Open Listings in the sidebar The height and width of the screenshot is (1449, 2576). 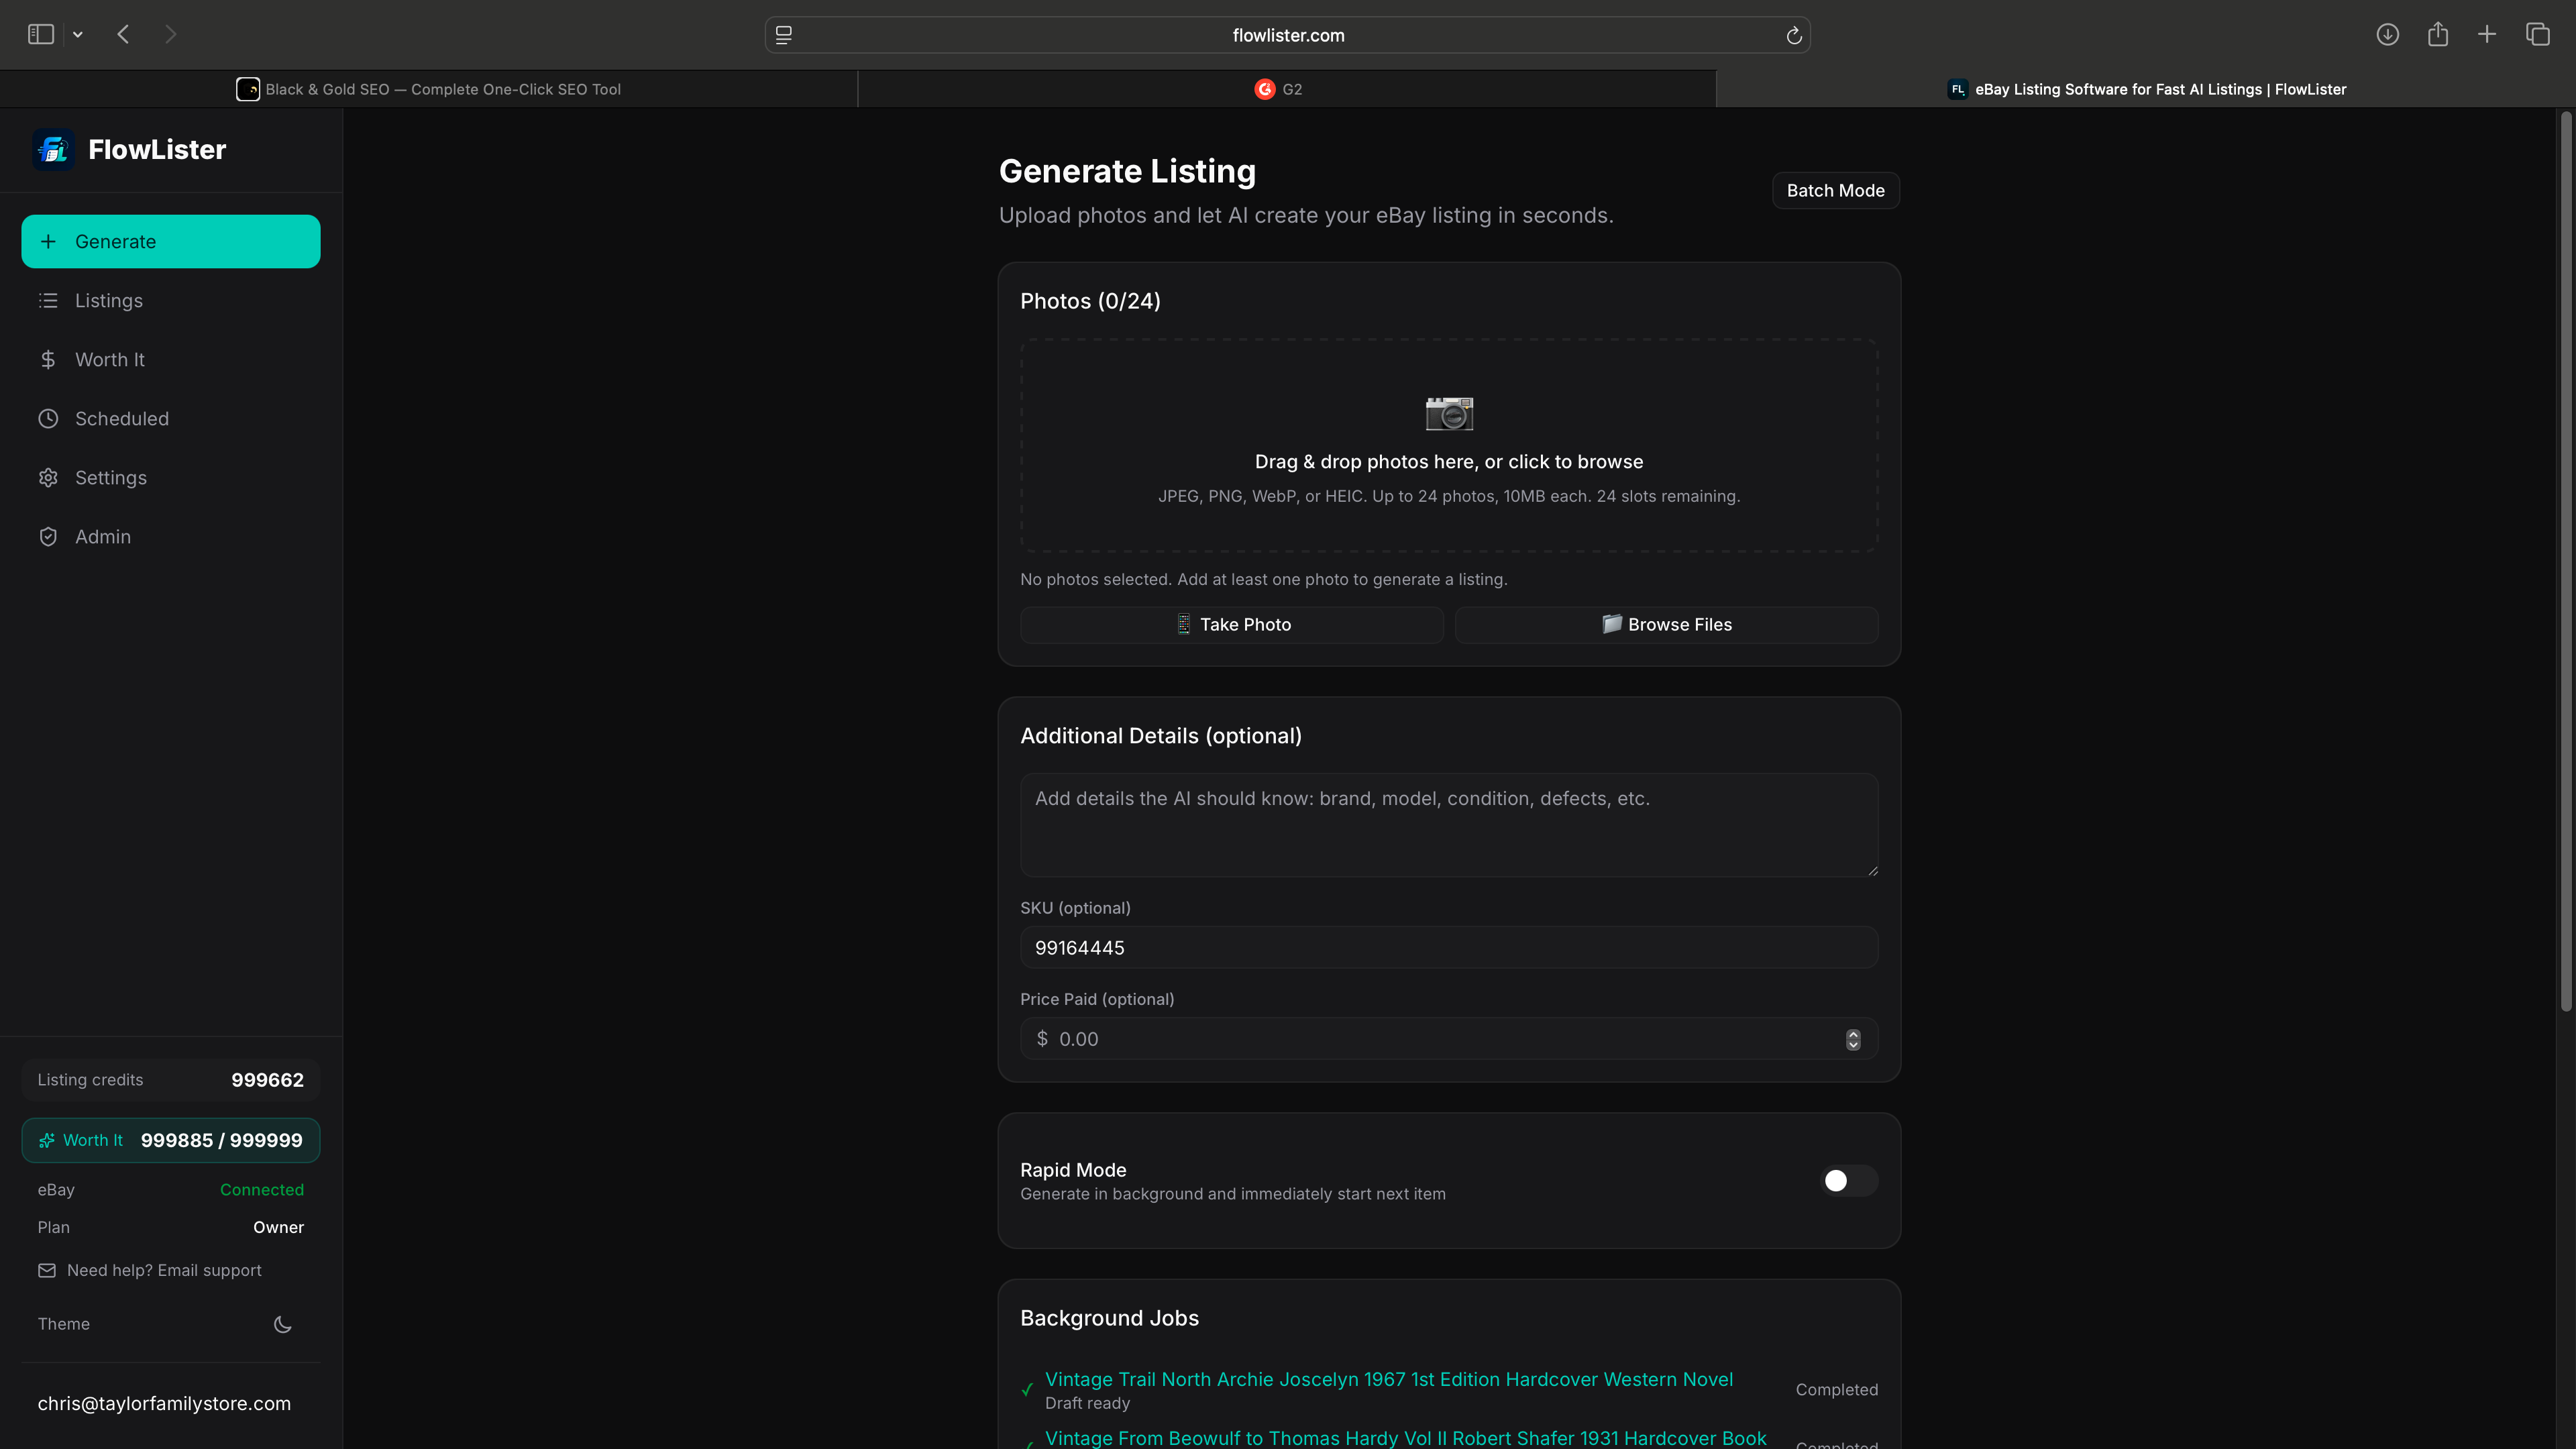171,301
